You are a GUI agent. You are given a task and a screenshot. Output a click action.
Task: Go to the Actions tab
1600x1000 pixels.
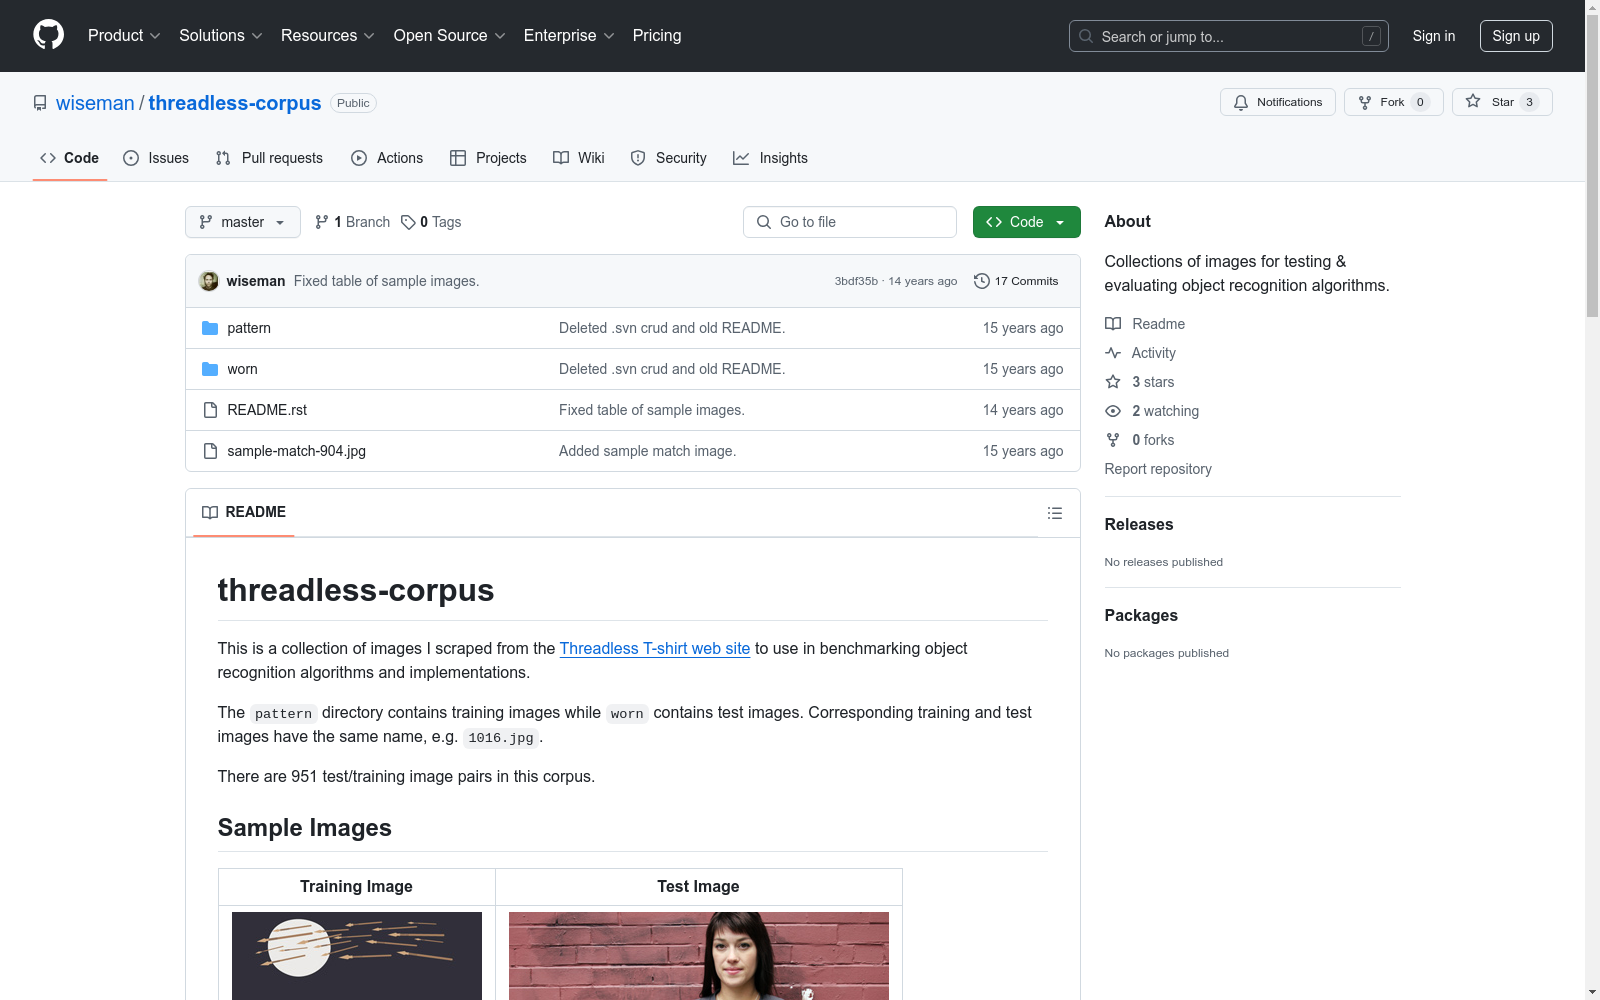387,158
